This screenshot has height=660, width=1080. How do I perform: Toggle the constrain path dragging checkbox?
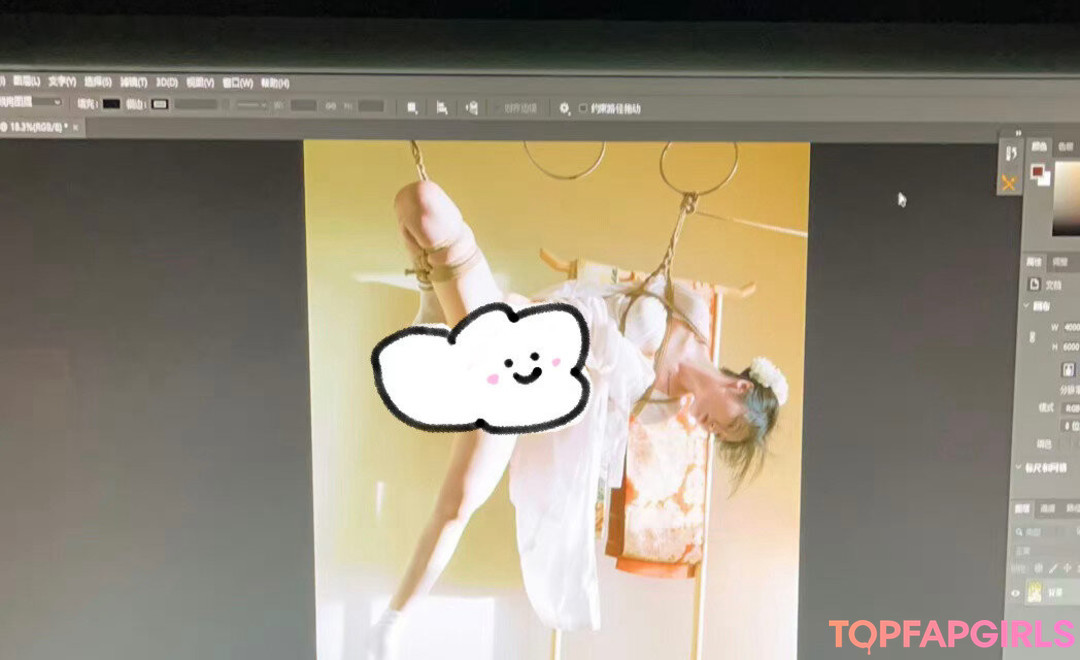(x=583, y=108)
